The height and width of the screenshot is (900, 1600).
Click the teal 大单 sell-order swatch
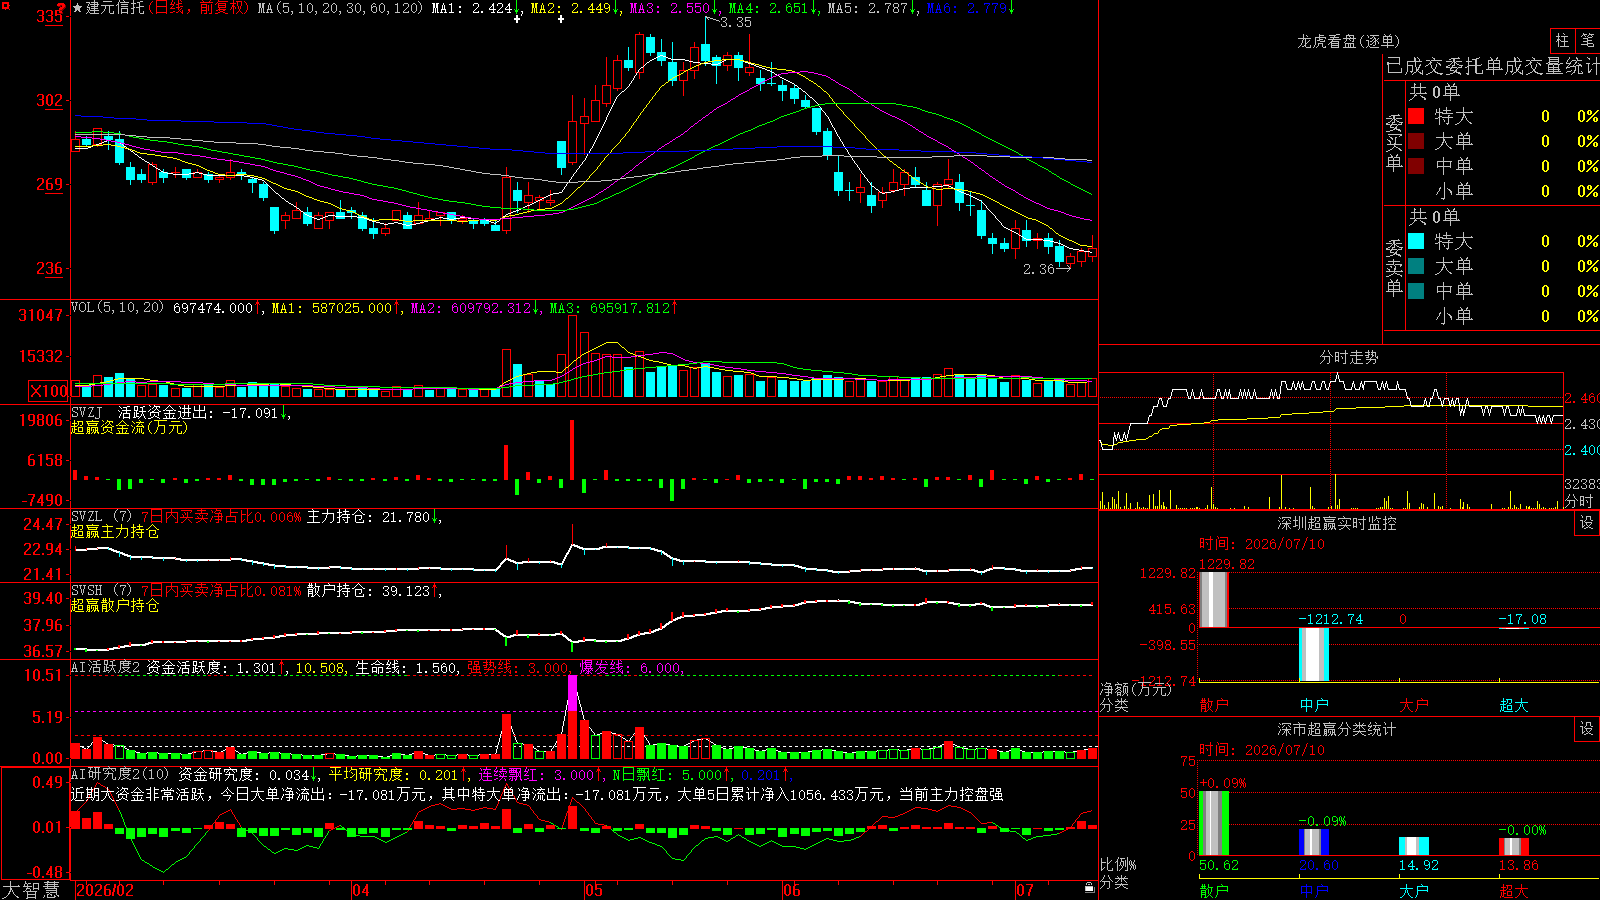1416,266
